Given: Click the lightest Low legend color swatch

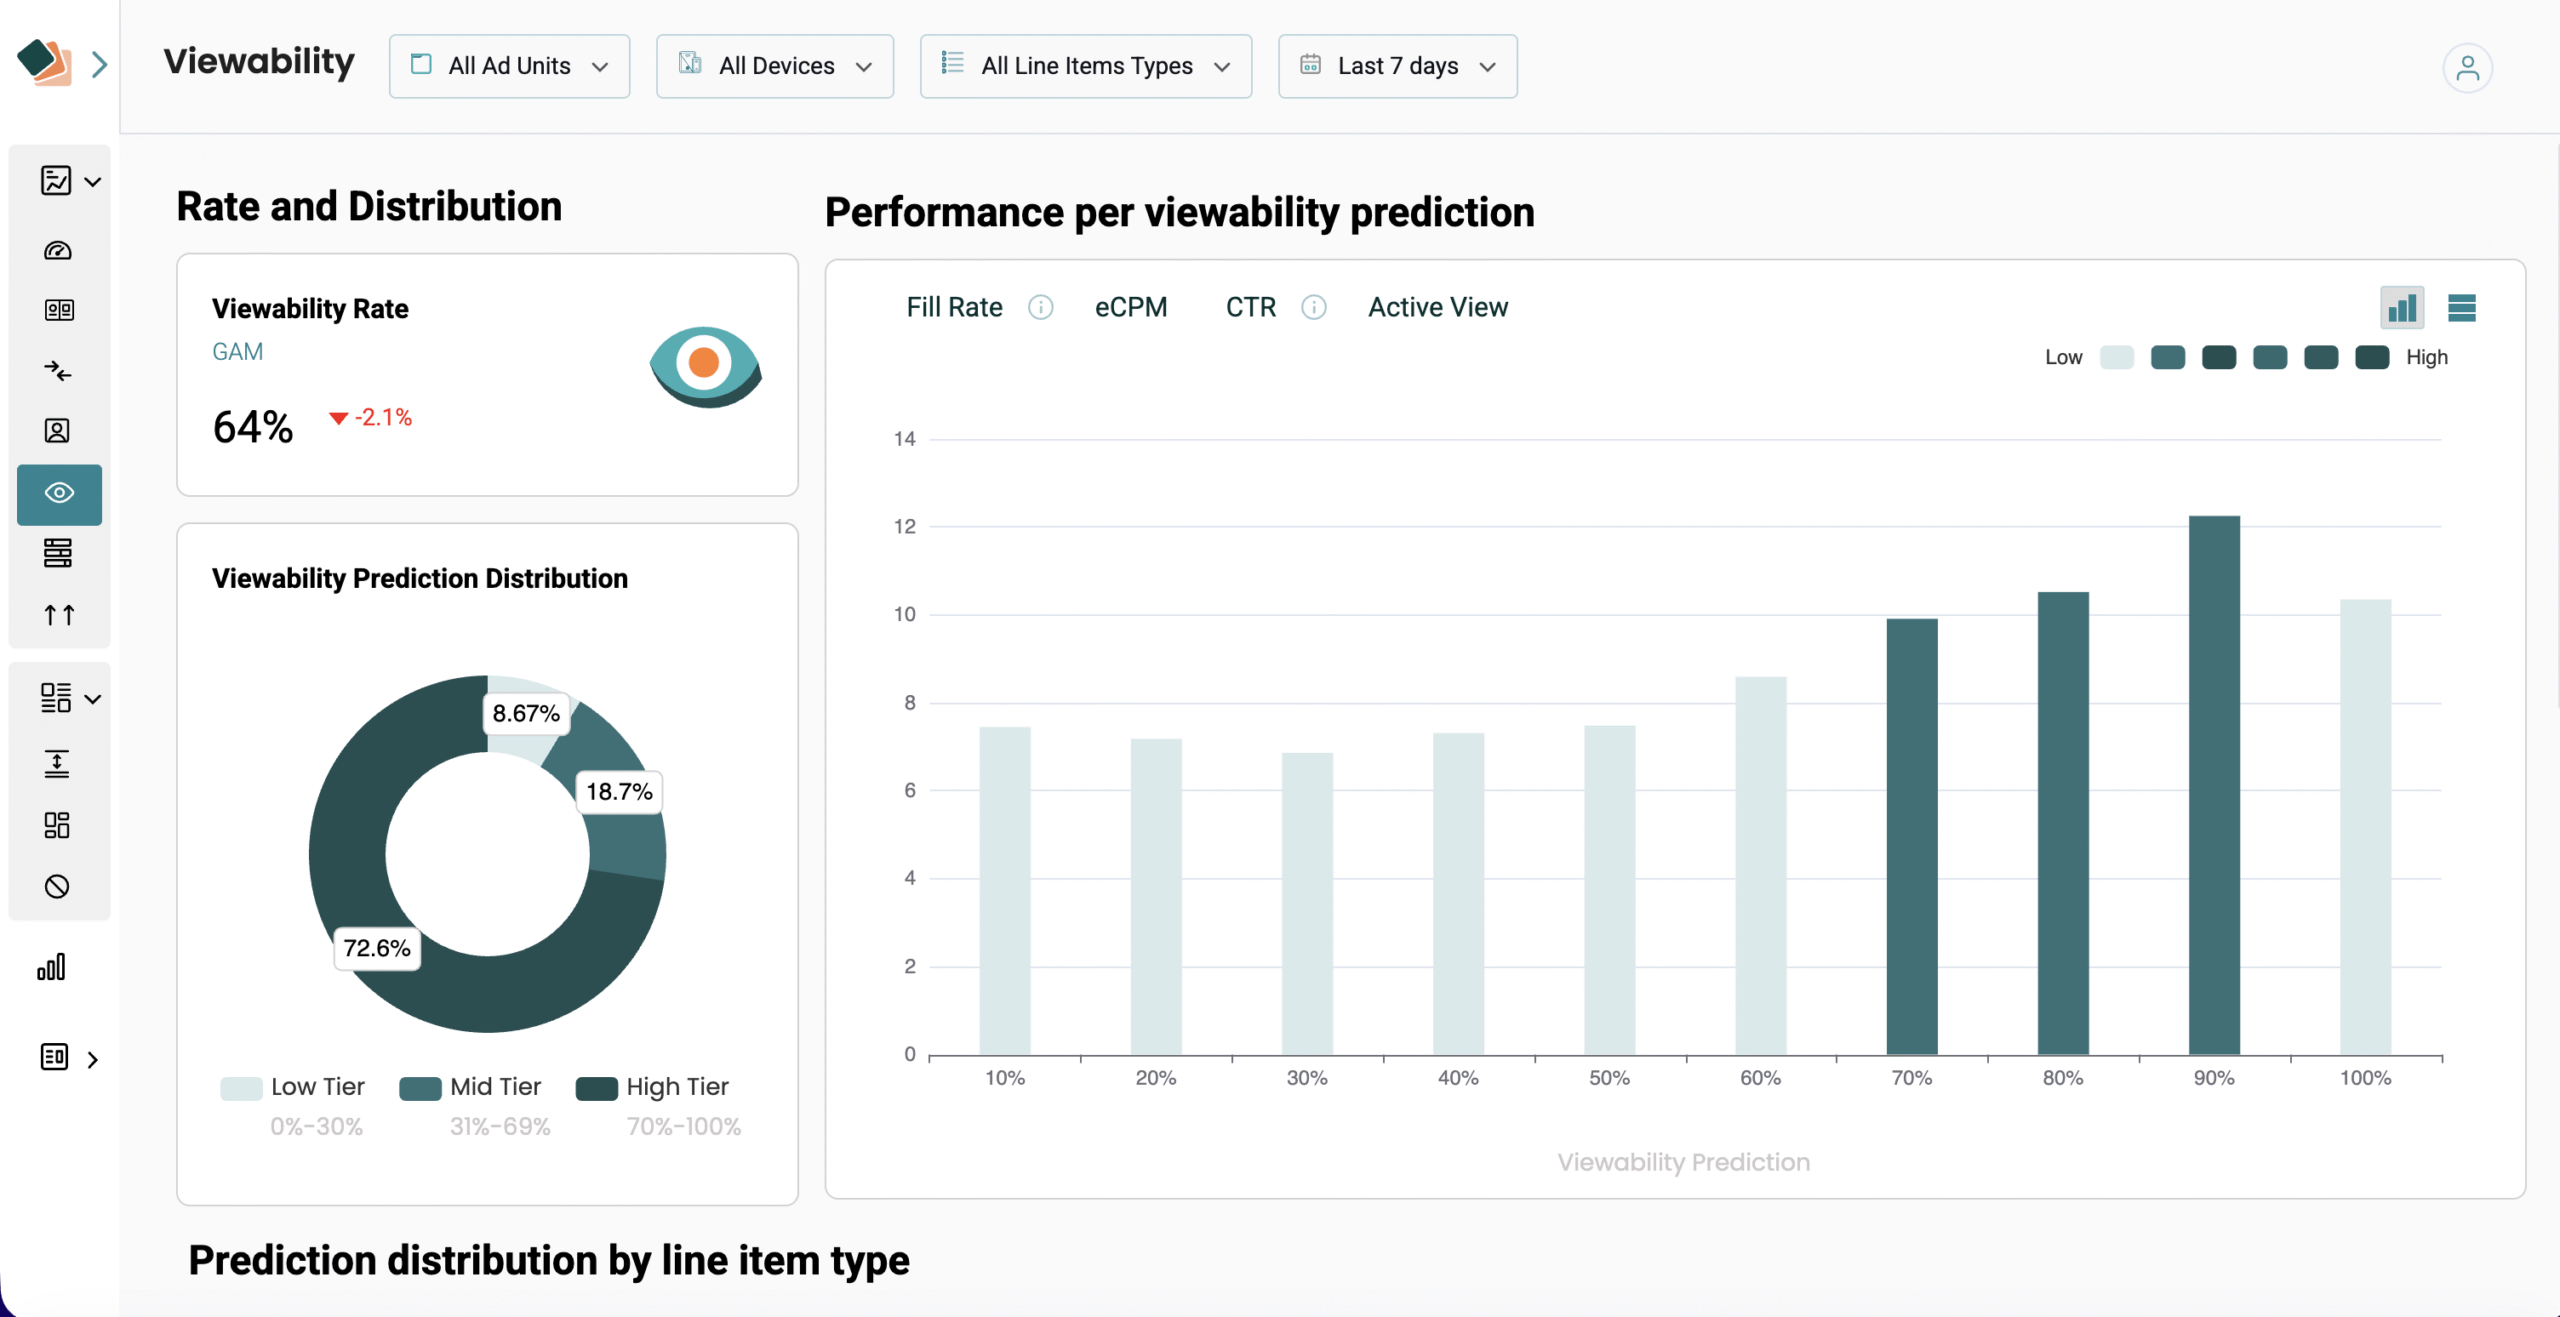Looking at the screenshot, I should pyautogui.click(x=2117, y=358).
